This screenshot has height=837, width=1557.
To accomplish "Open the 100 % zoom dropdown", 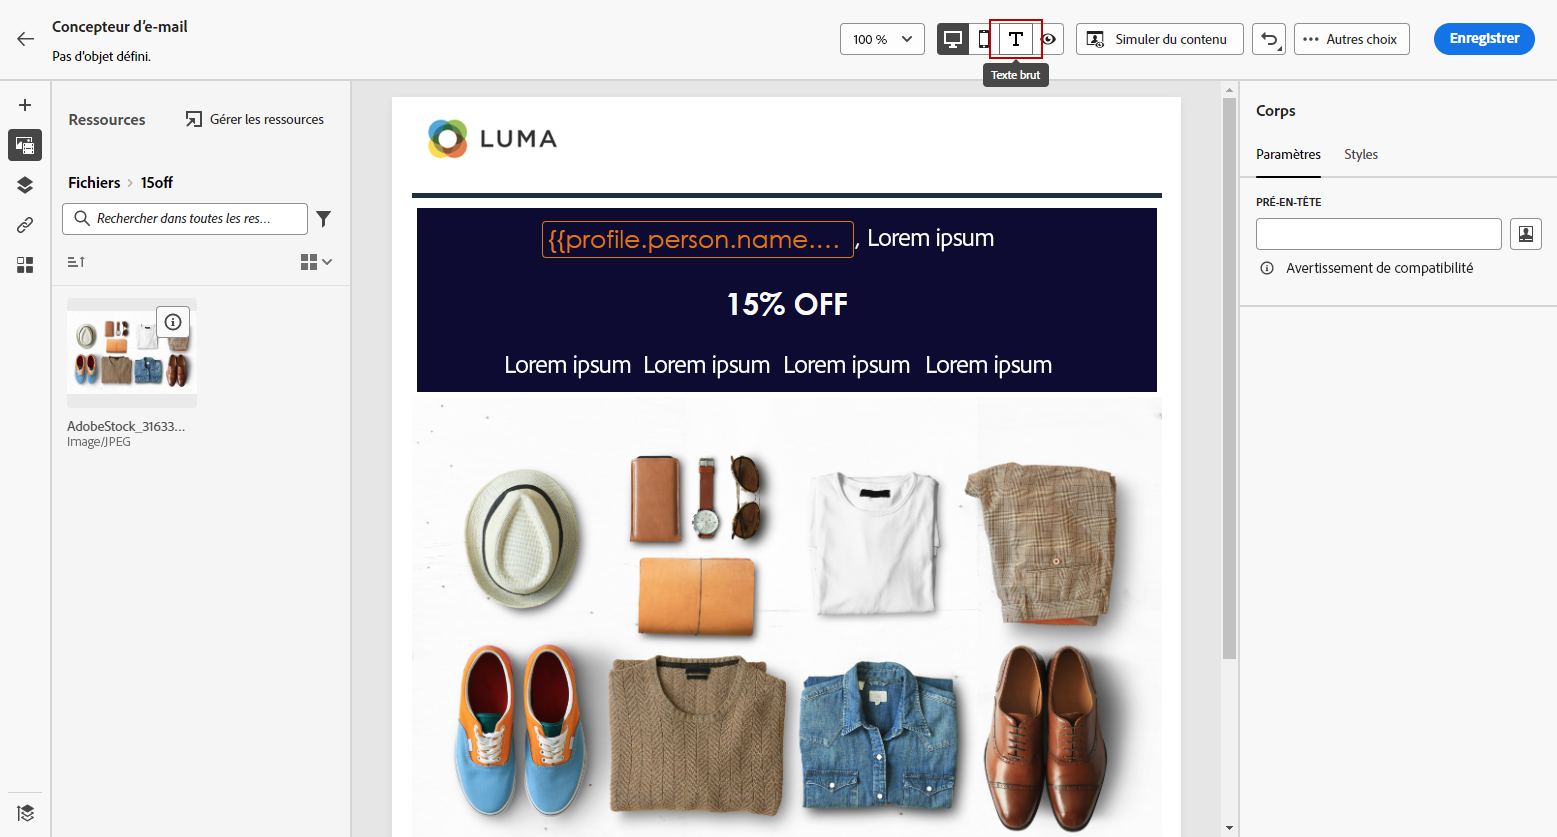I will point(882,39).
